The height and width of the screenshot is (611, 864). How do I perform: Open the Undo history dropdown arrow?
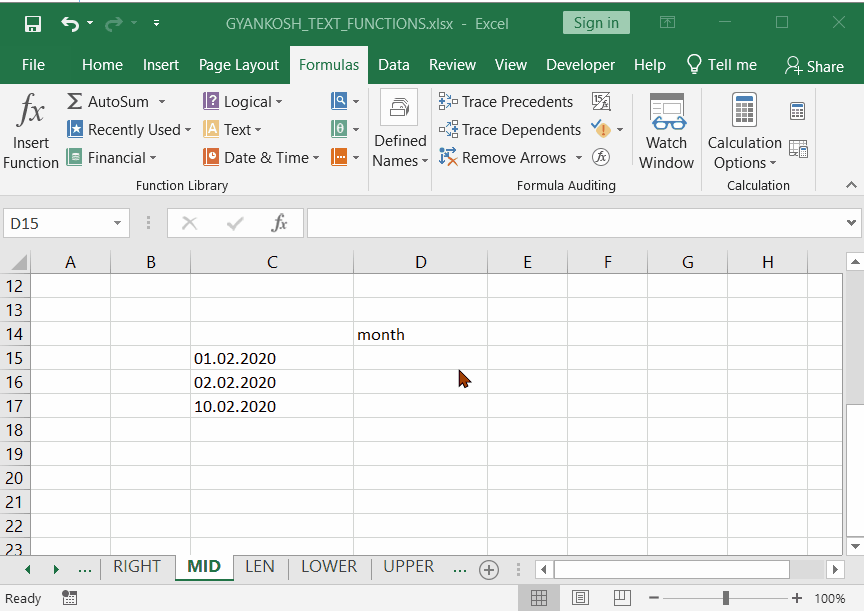tap(90, 23)
